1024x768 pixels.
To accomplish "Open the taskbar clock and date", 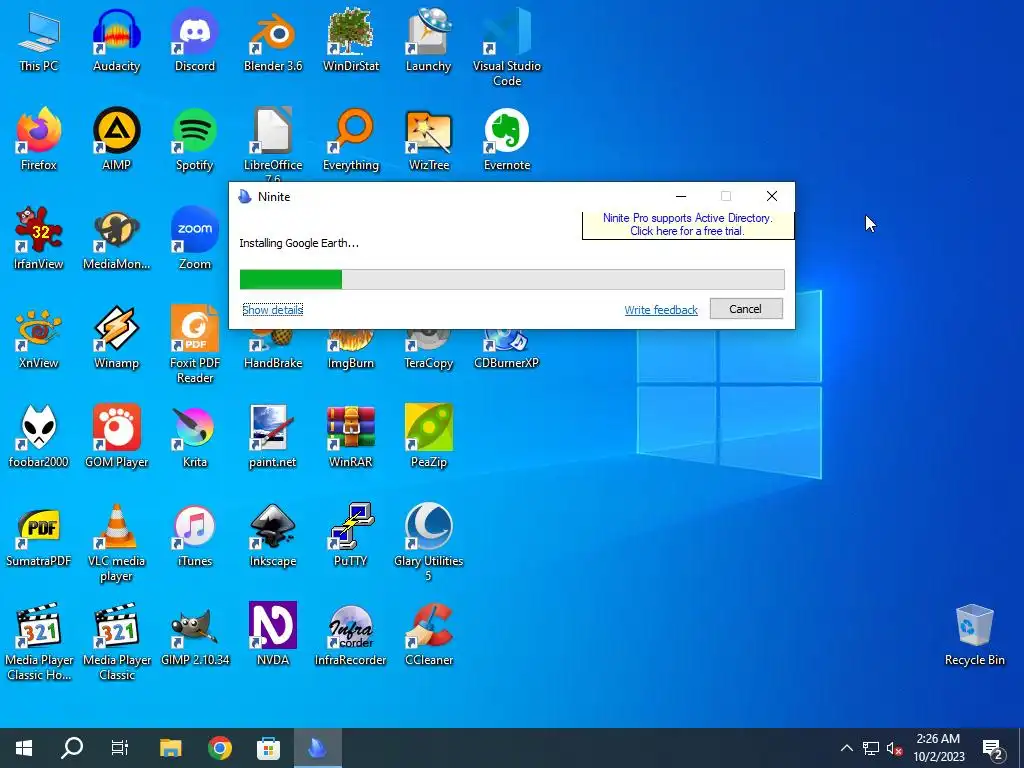I will (x=938, y=748).
